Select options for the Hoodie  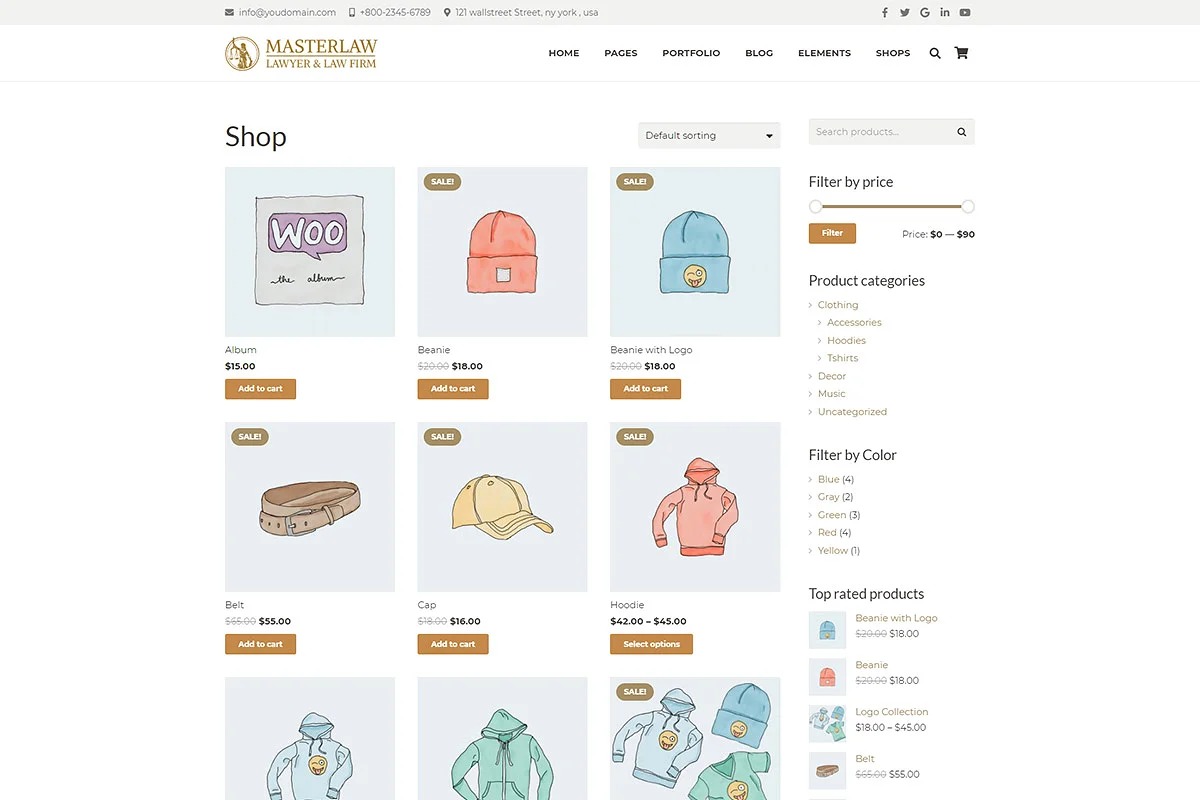651,644
